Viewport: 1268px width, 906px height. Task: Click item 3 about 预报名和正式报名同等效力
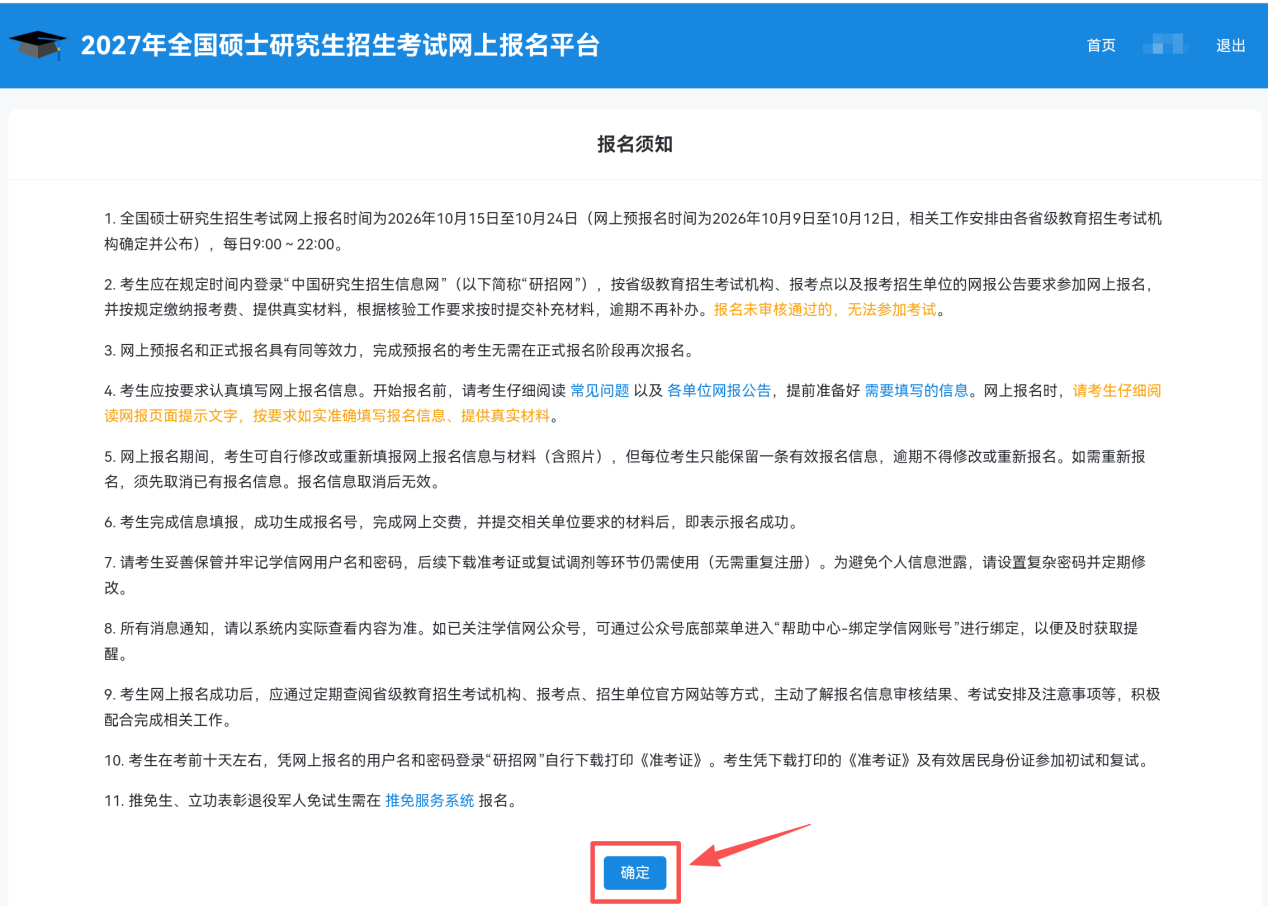pos(399,350)
